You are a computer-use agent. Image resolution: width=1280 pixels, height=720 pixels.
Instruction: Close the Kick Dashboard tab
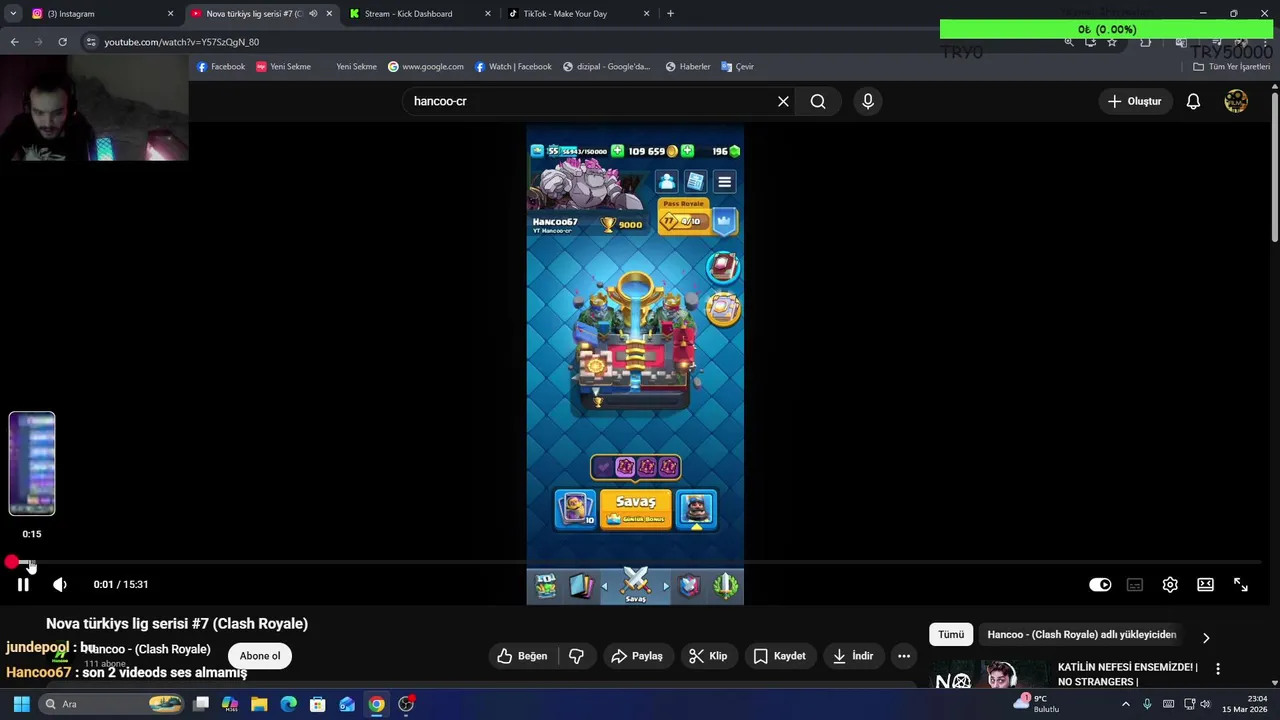click(x=488, y=14)
